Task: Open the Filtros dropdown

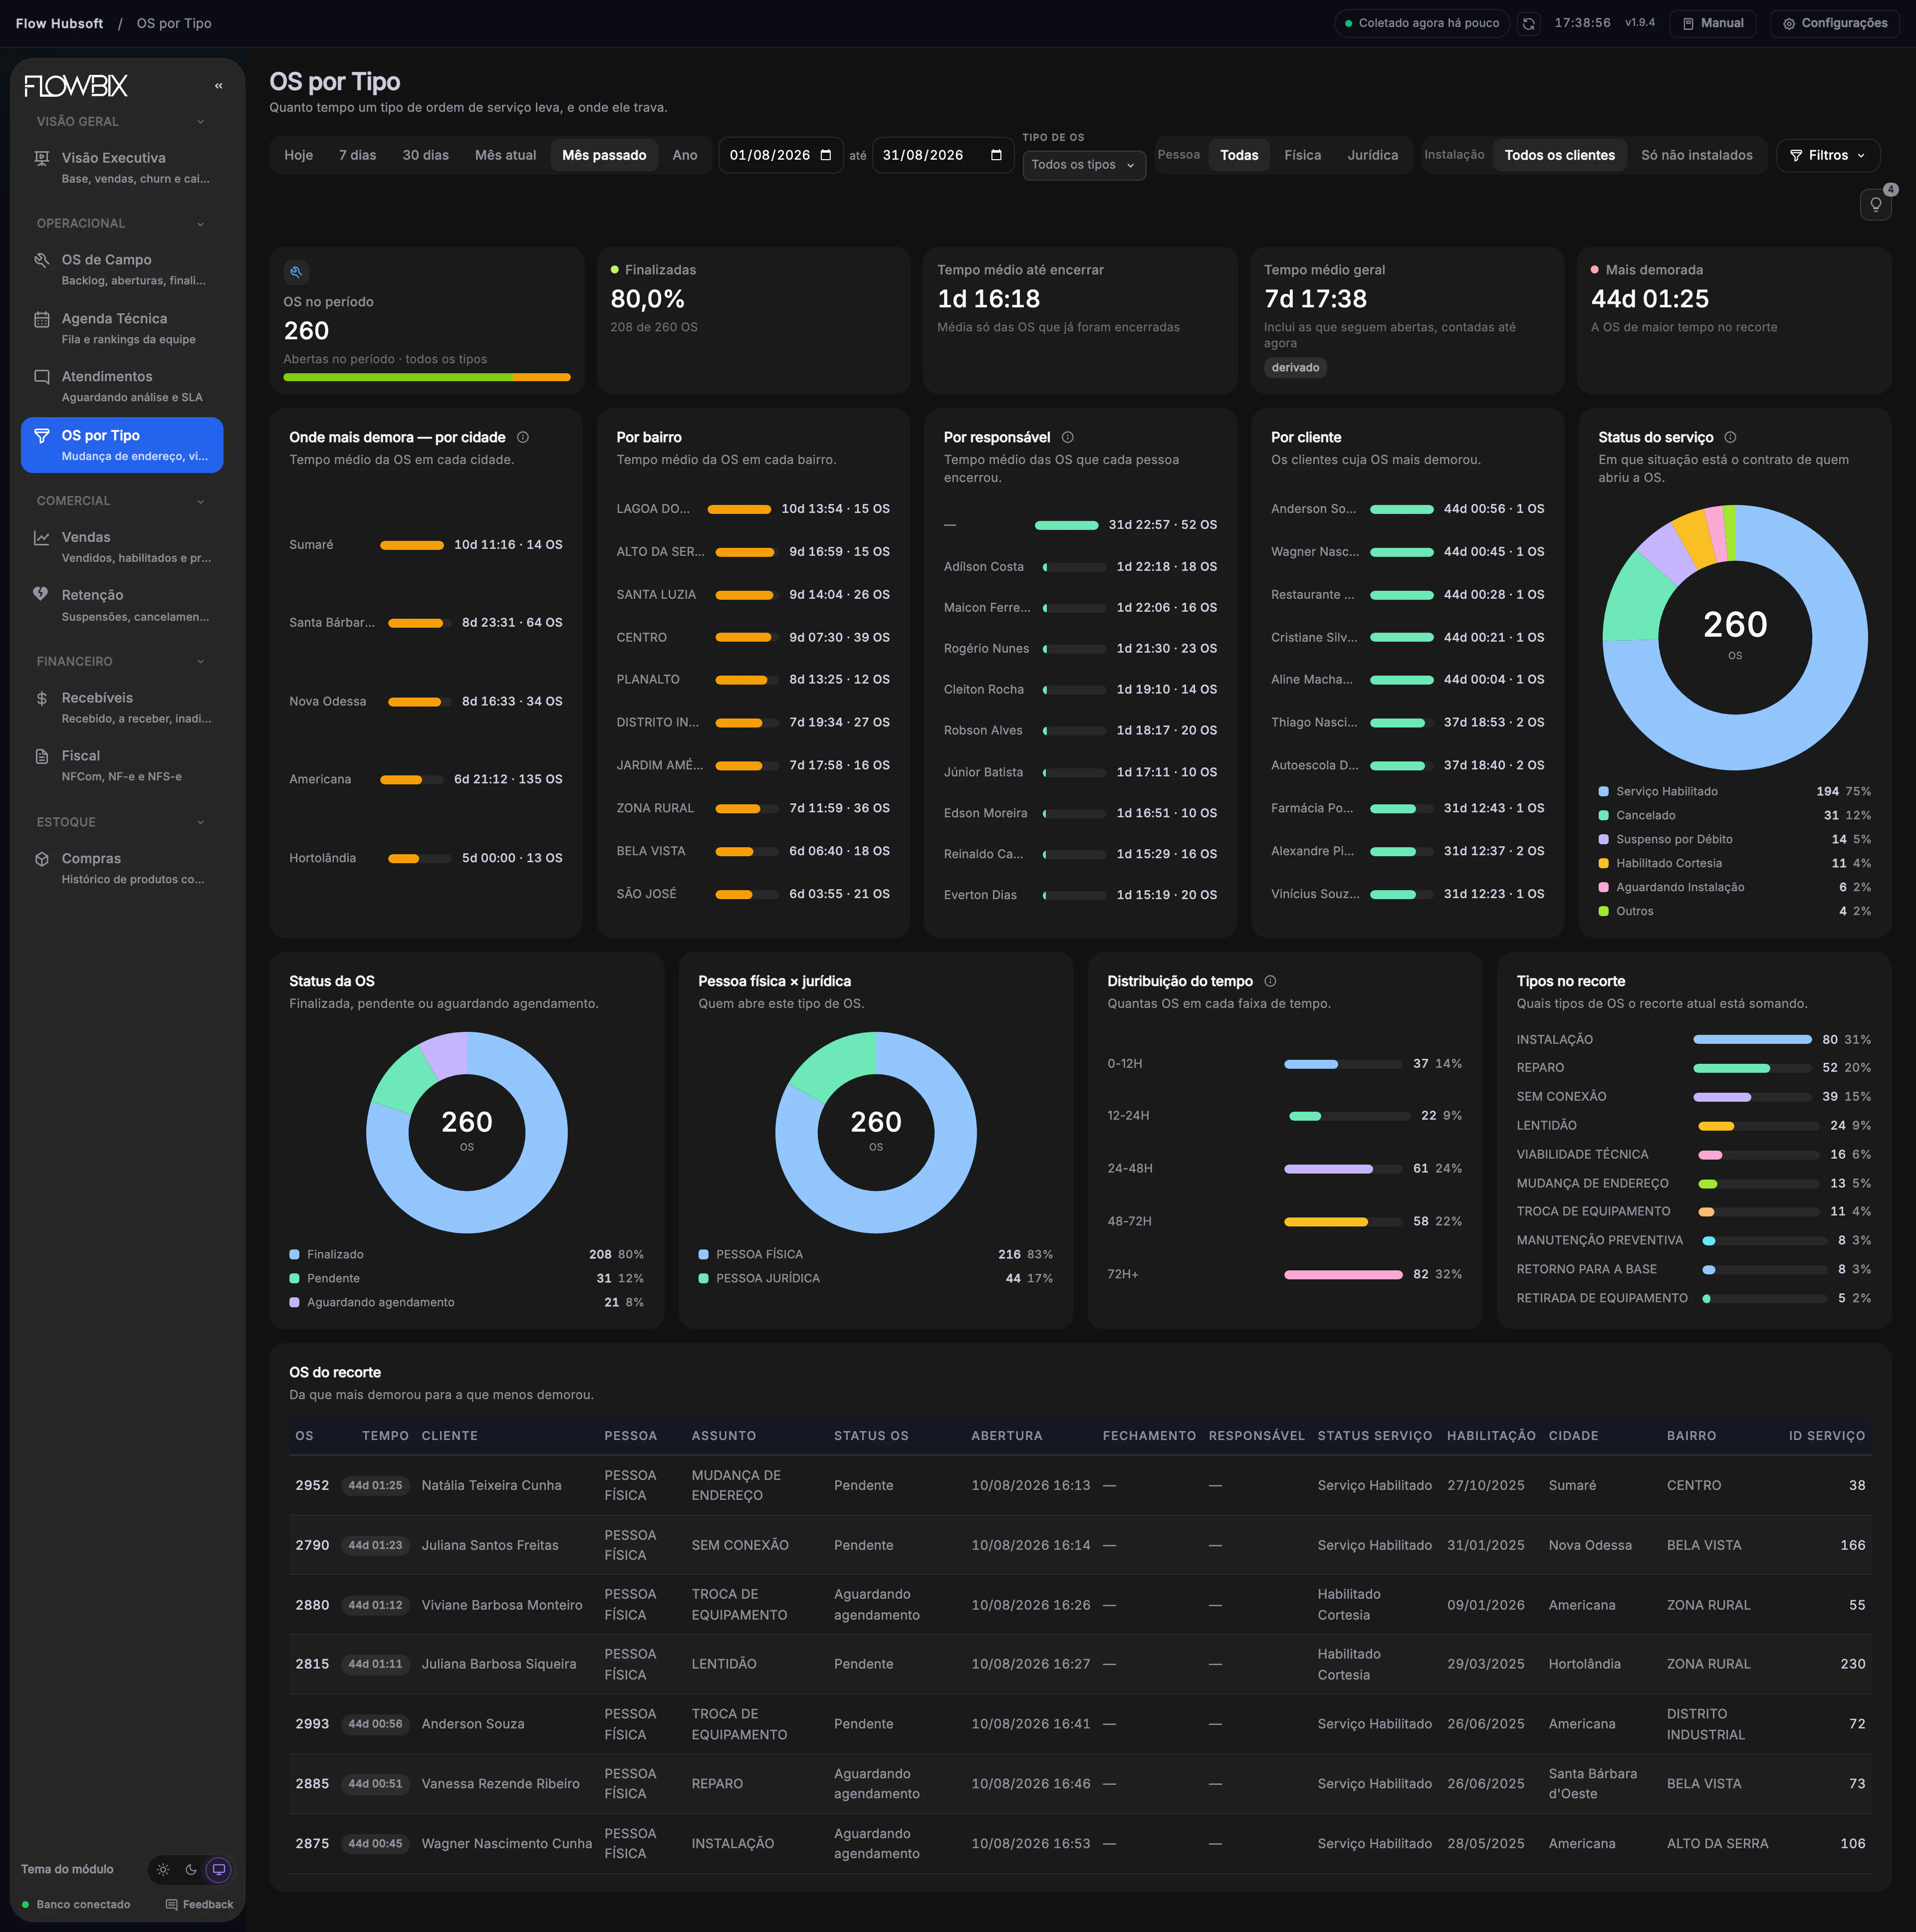Action: pyautogui.click(x=1827, y=155)
